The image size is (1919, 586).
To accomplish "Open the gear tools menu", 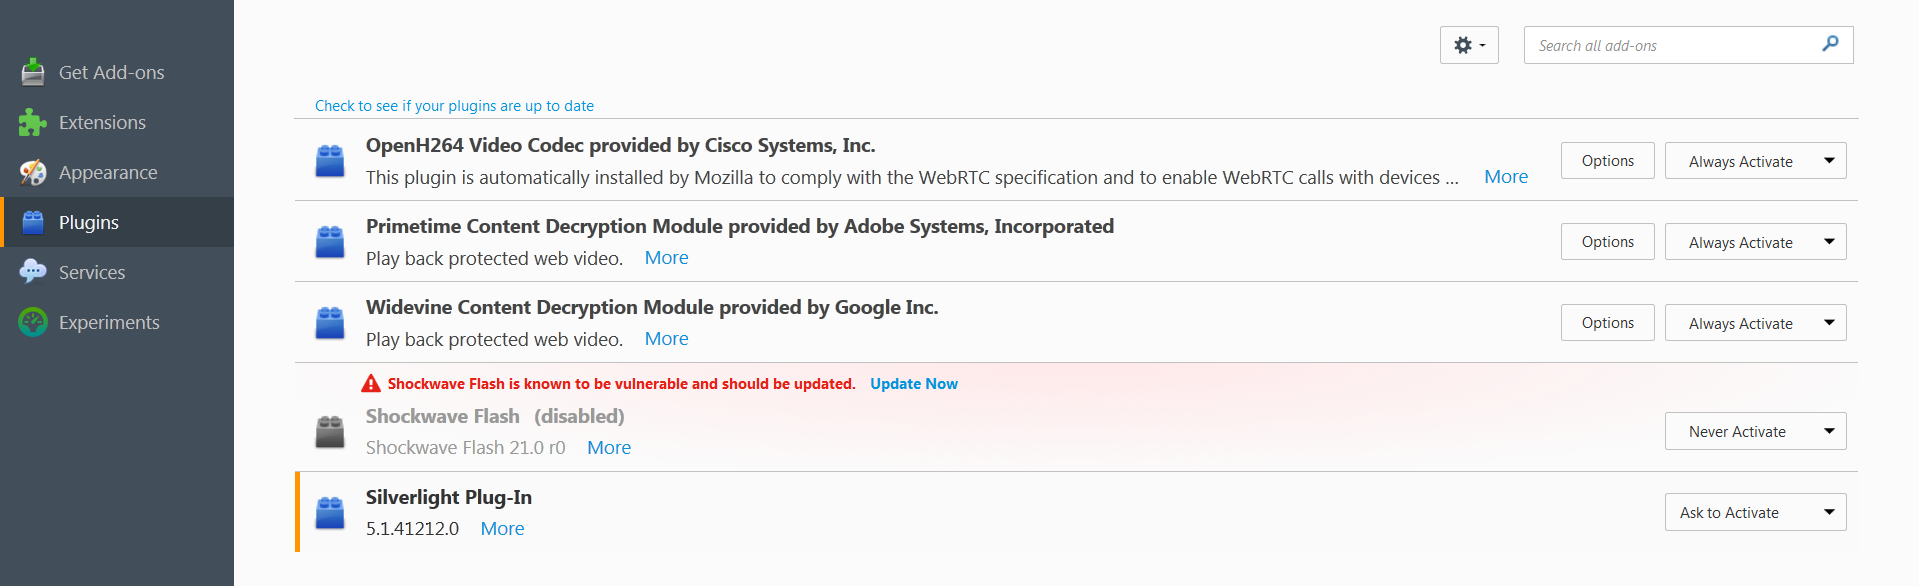I will (x=1469, y=45).
